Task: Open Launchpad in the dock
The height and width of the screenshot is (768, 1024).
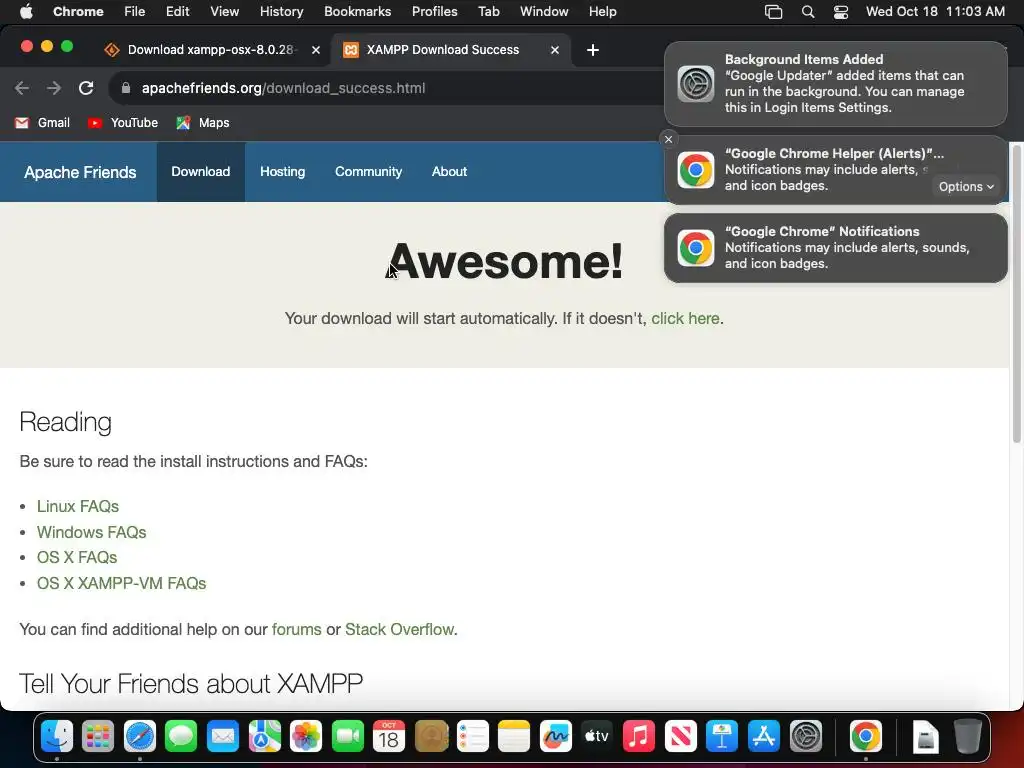Action: pos(98,737)
